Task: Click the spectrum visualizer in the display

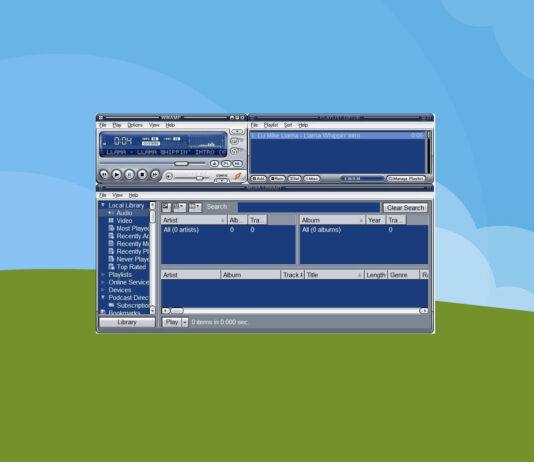Action: click(207, 142)
